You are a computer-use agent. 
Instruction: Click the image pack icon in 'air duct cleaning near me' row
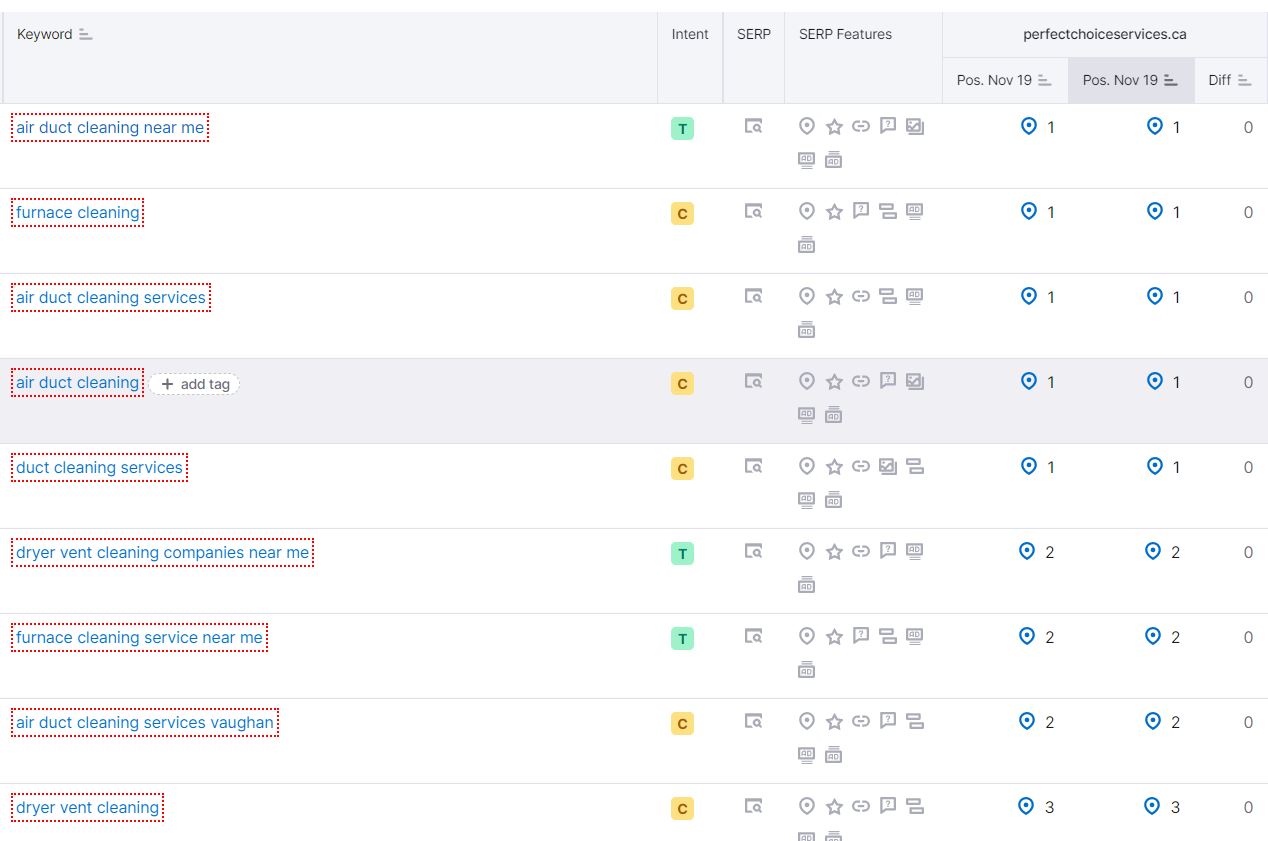coord(915,126)
